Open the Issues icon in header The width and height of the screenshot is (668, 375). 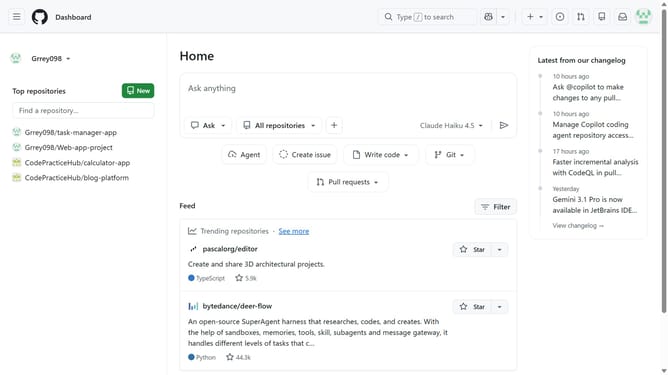pos(560,17)
